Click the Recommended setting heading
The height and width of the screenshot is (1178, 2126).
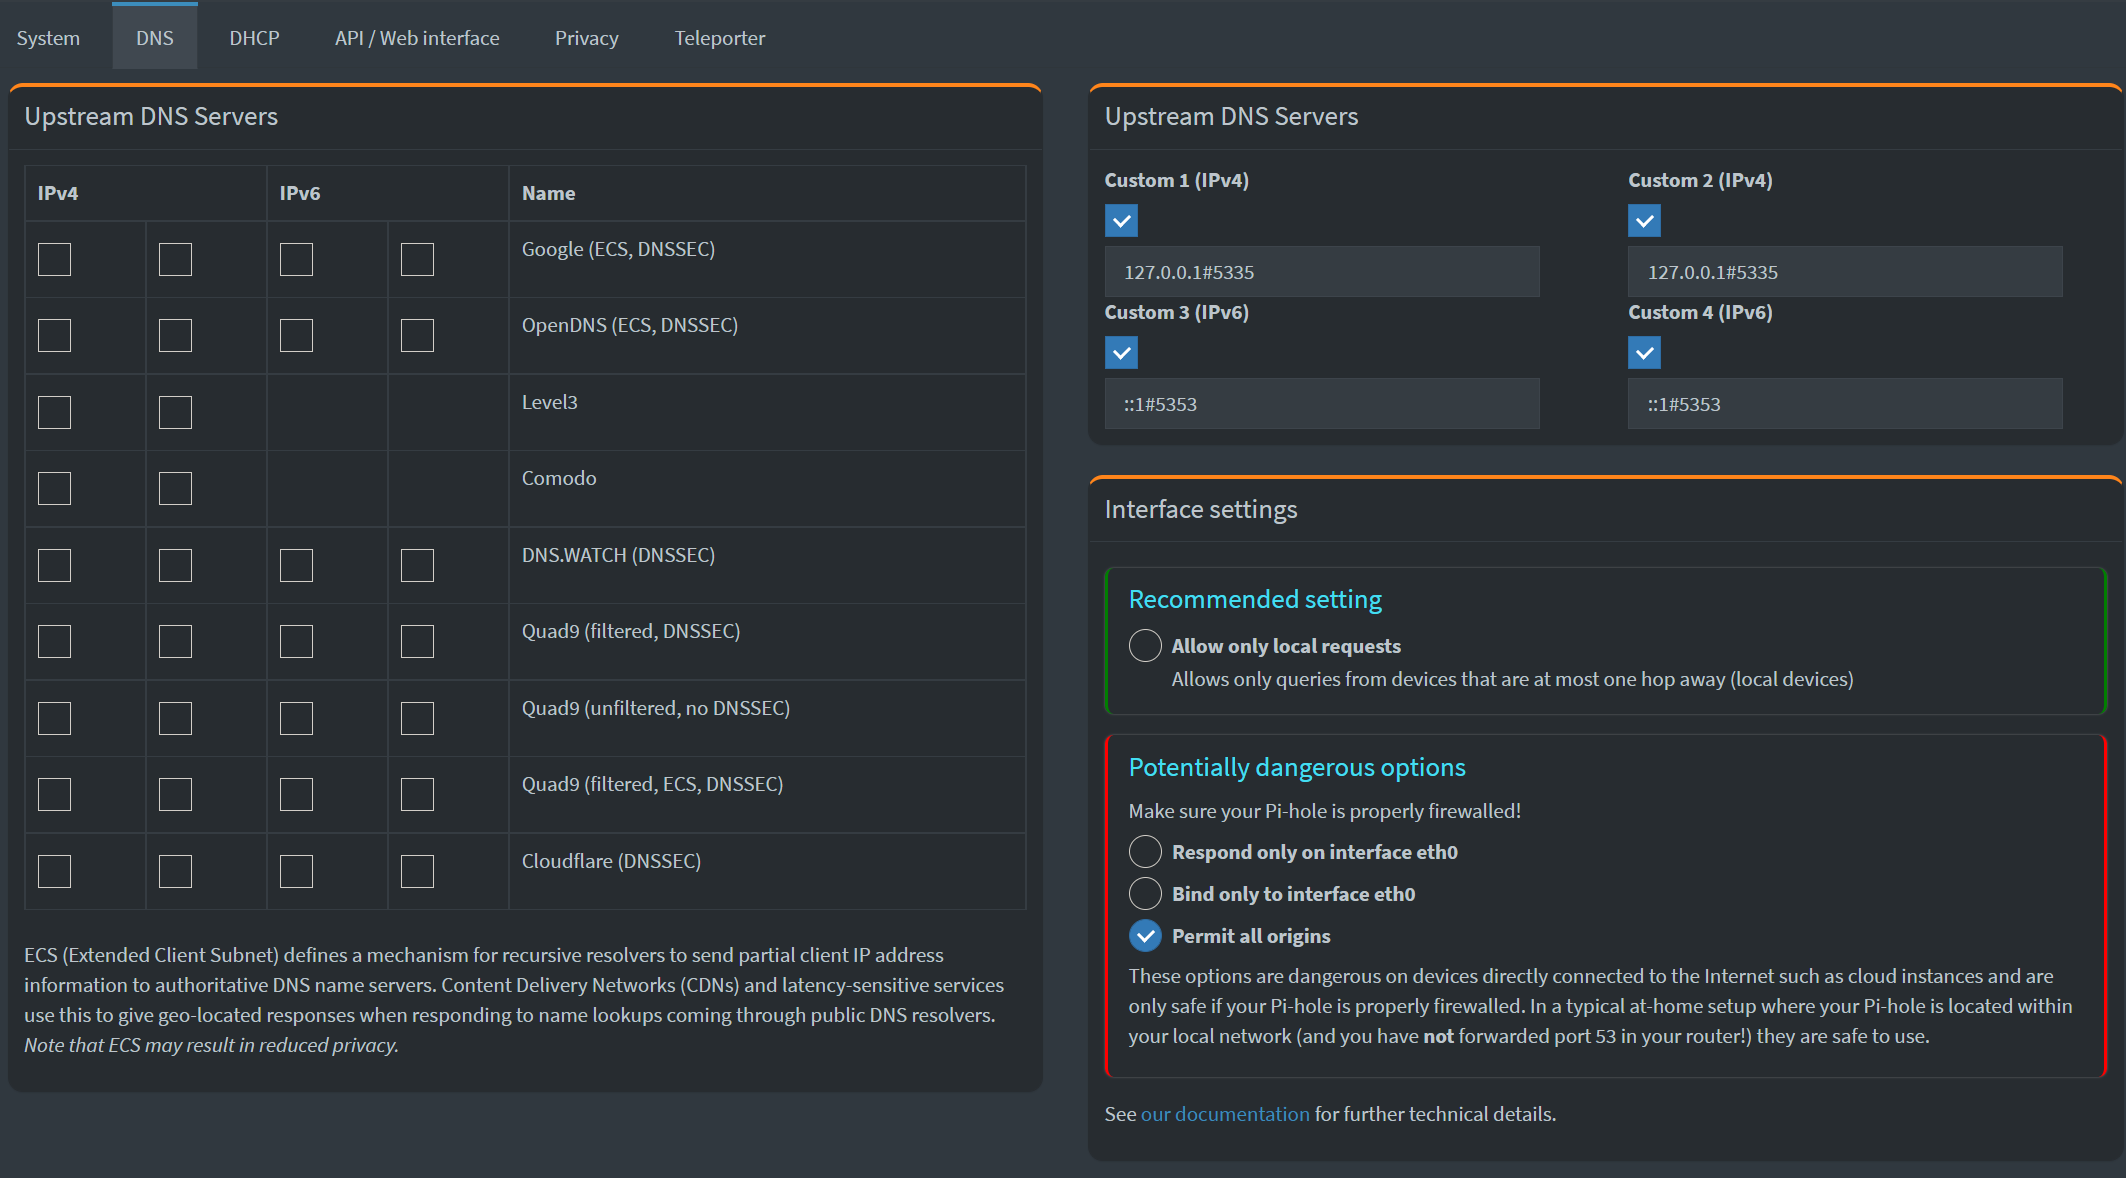tap(1255, 599)
